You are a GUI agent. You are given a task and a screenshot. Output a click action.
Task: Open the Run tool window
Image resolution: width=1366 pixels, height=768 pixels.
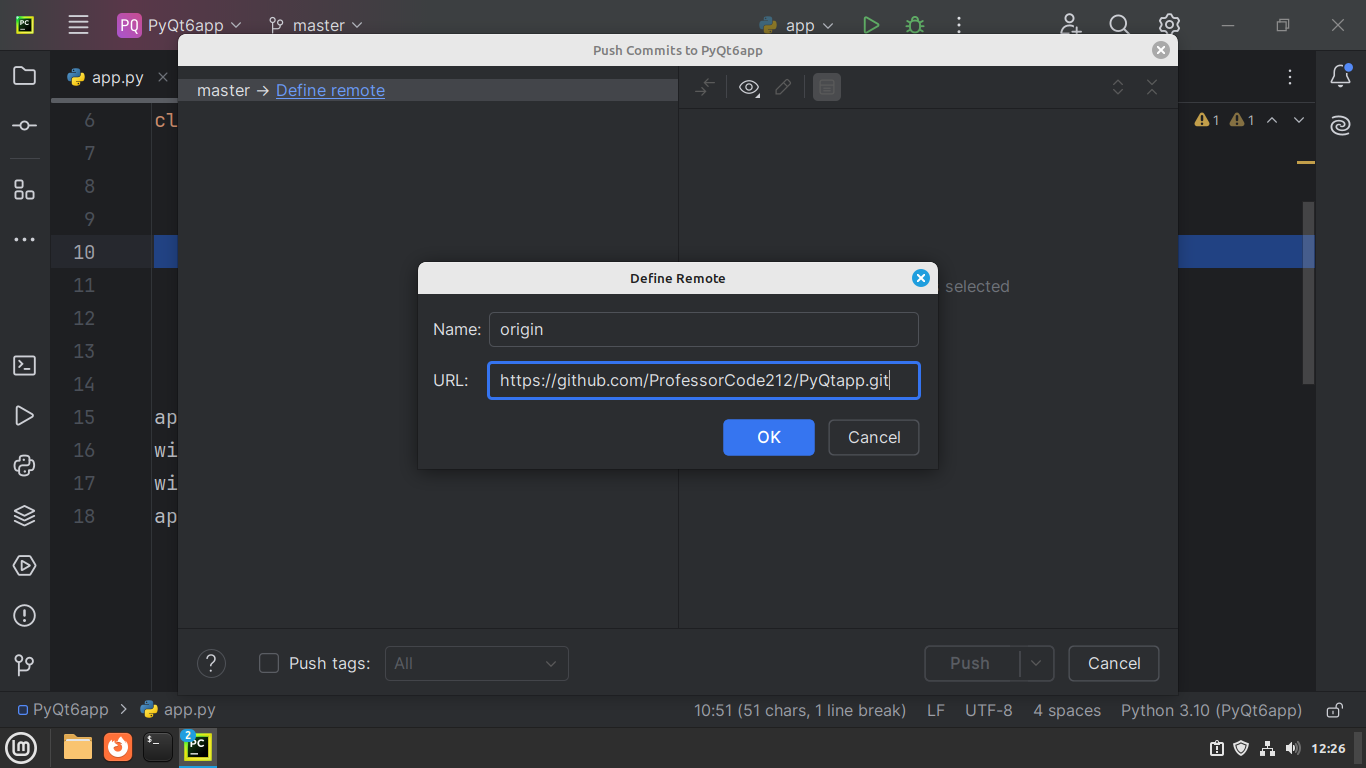pyautogui.click(x=25, y=416)
